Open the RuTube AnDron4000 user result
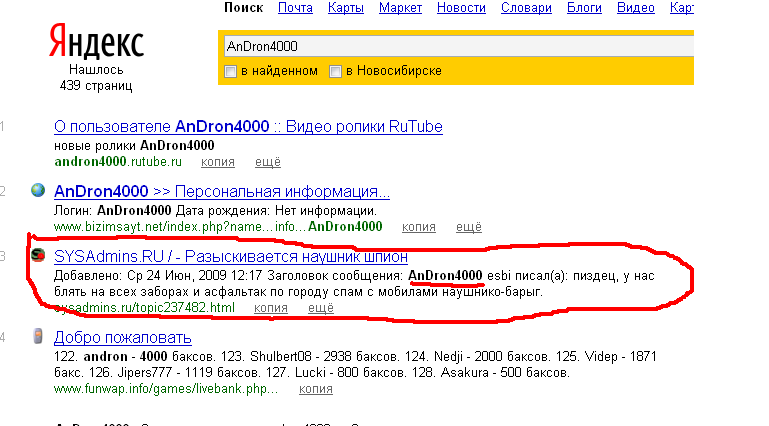The image size is (769, 426). point(248,126)
